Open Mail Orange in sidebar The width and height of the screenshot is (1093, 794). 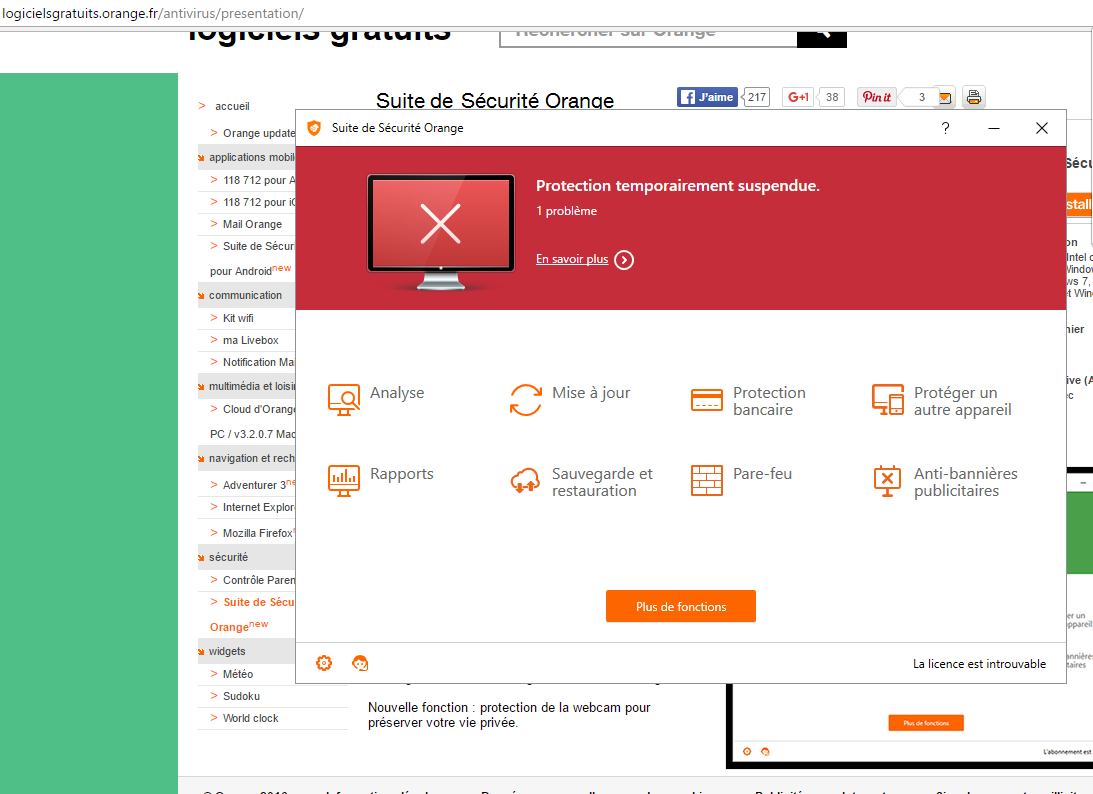tap(252, 224)
